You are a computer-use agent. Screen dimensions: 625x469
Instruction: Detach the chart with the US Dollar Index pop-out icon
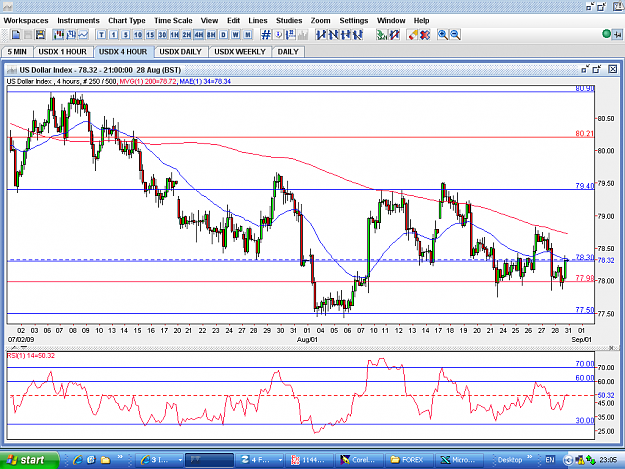pos(597,69)
